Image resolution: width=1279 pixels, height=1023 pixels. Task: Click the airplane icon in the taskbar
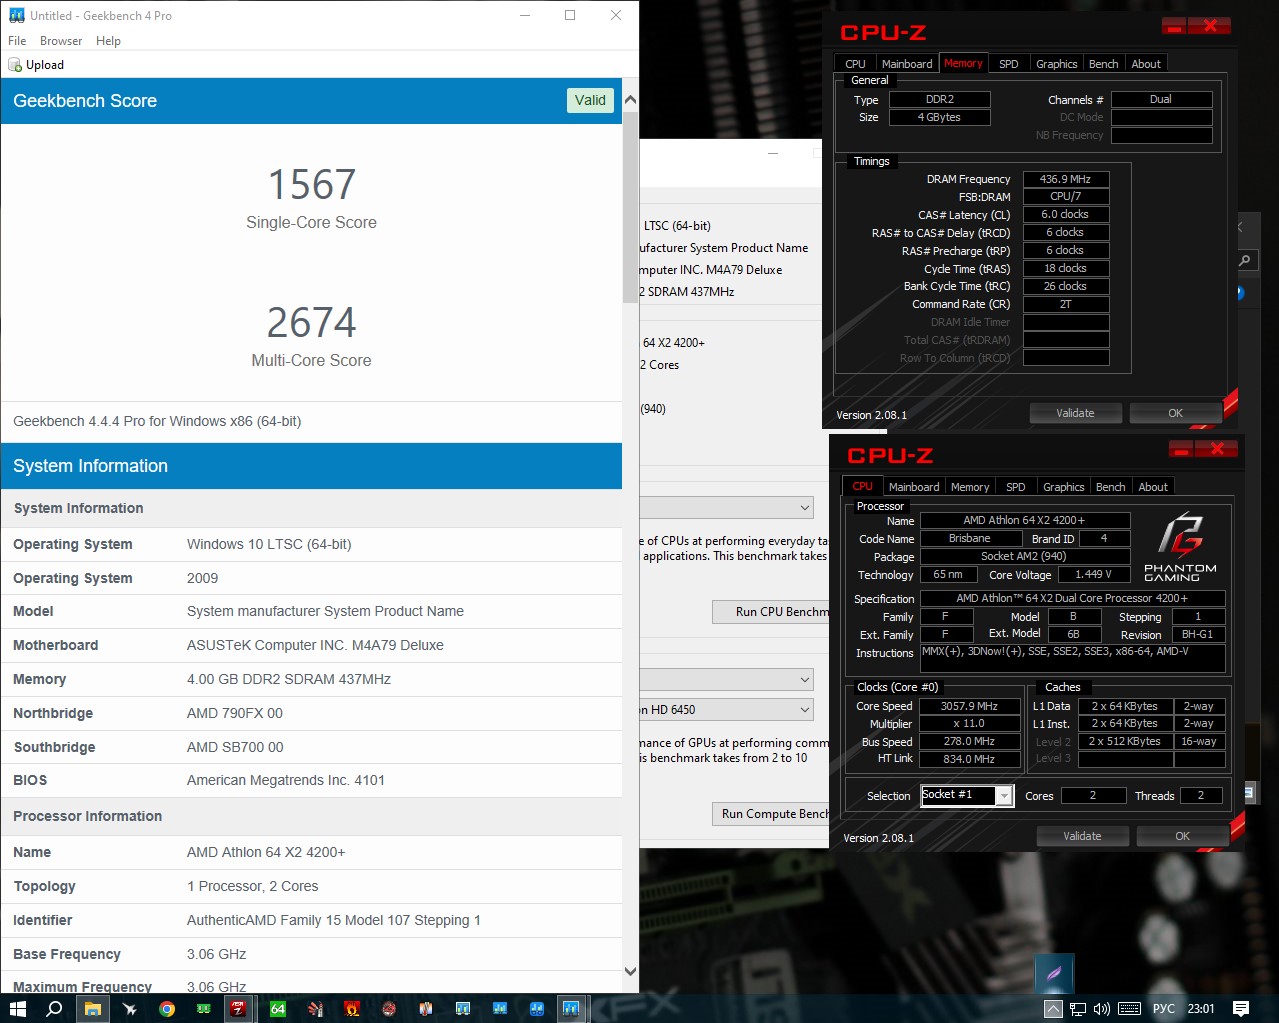(130, 1008)
